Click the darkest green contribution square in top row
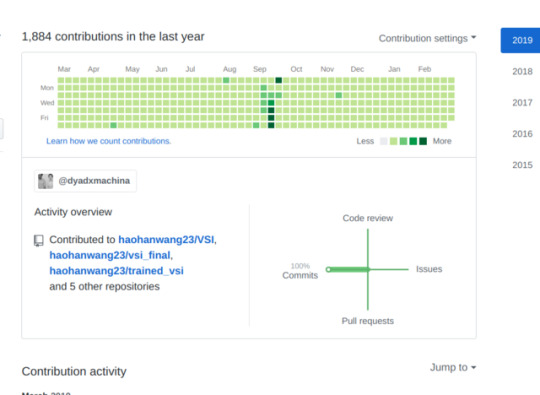This screenshot has height=395, width=540. pyautogui.click(x=279, y=80)
